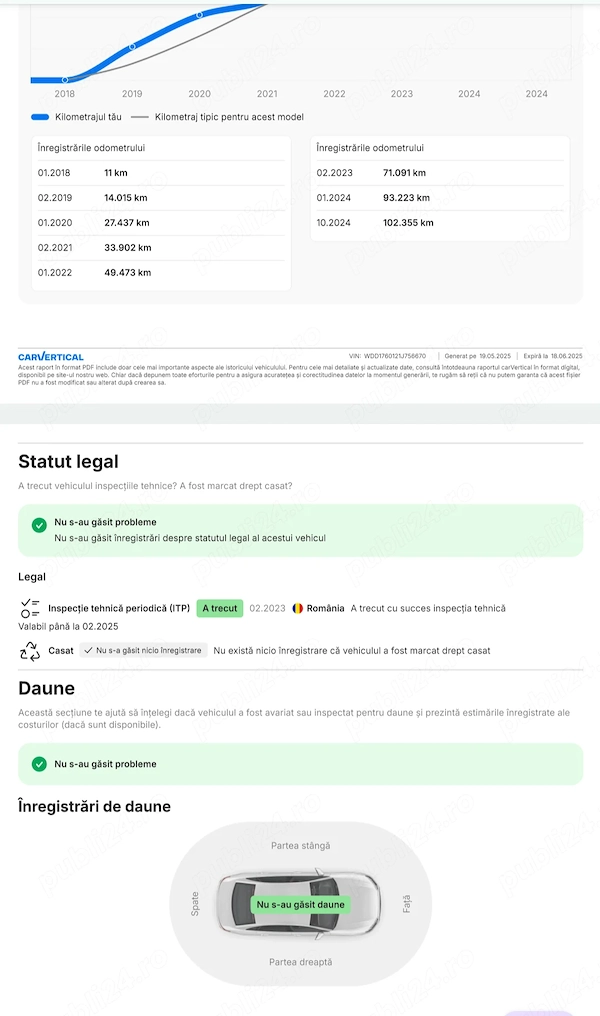Click the Casat recycle icon
This screenshot has height=1016, width=600.
30,651
